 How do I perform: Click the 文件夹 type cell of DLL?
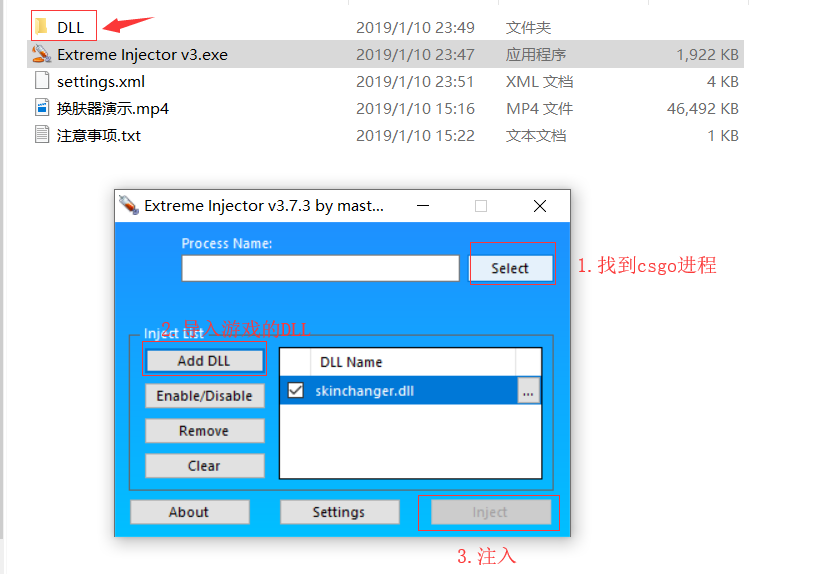(x=528, y=27)
